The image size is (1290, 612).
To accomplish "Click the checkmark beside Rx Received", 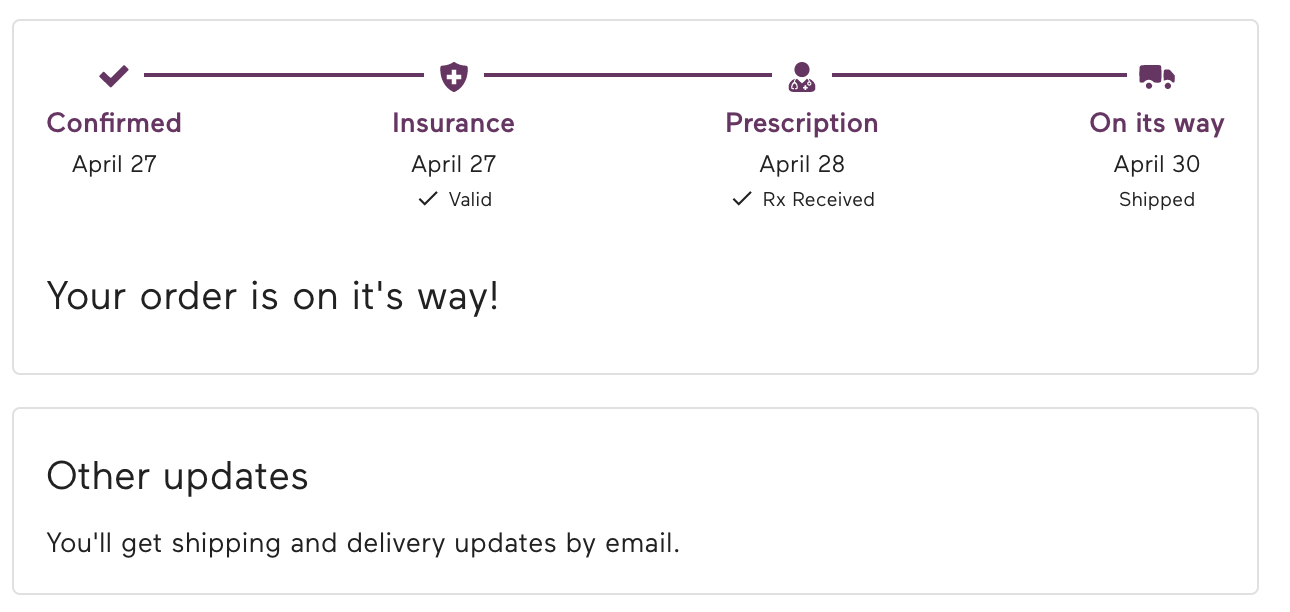I will click(741, 199).
